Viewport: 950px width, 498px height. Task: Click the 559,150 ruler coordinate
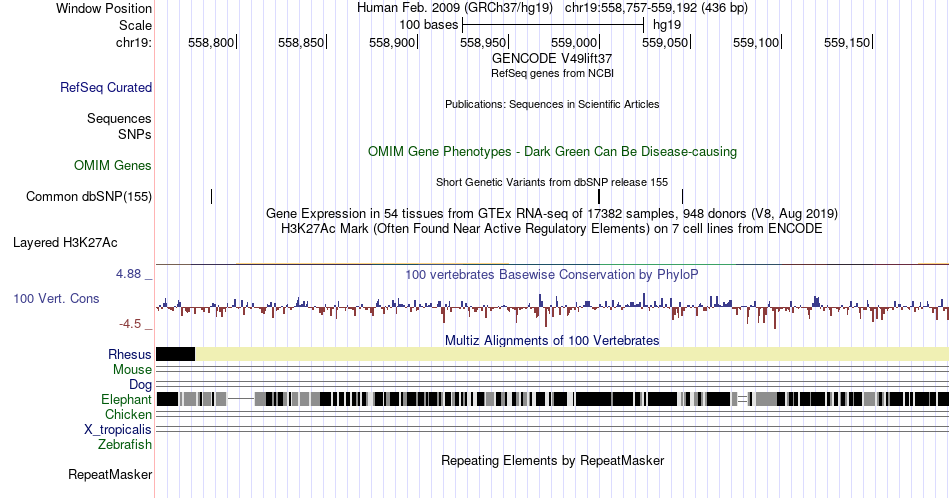click(x=847, y=42)
